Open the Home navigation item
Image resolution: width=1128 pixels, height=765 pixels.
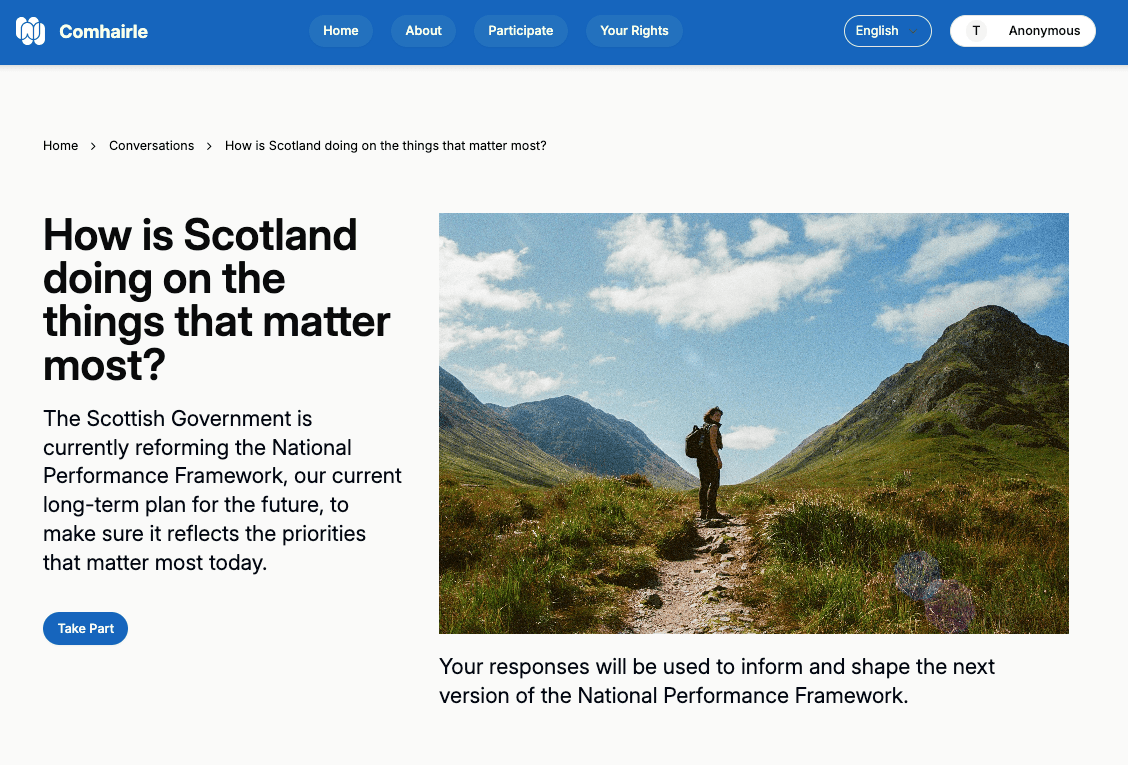point(340,31)
